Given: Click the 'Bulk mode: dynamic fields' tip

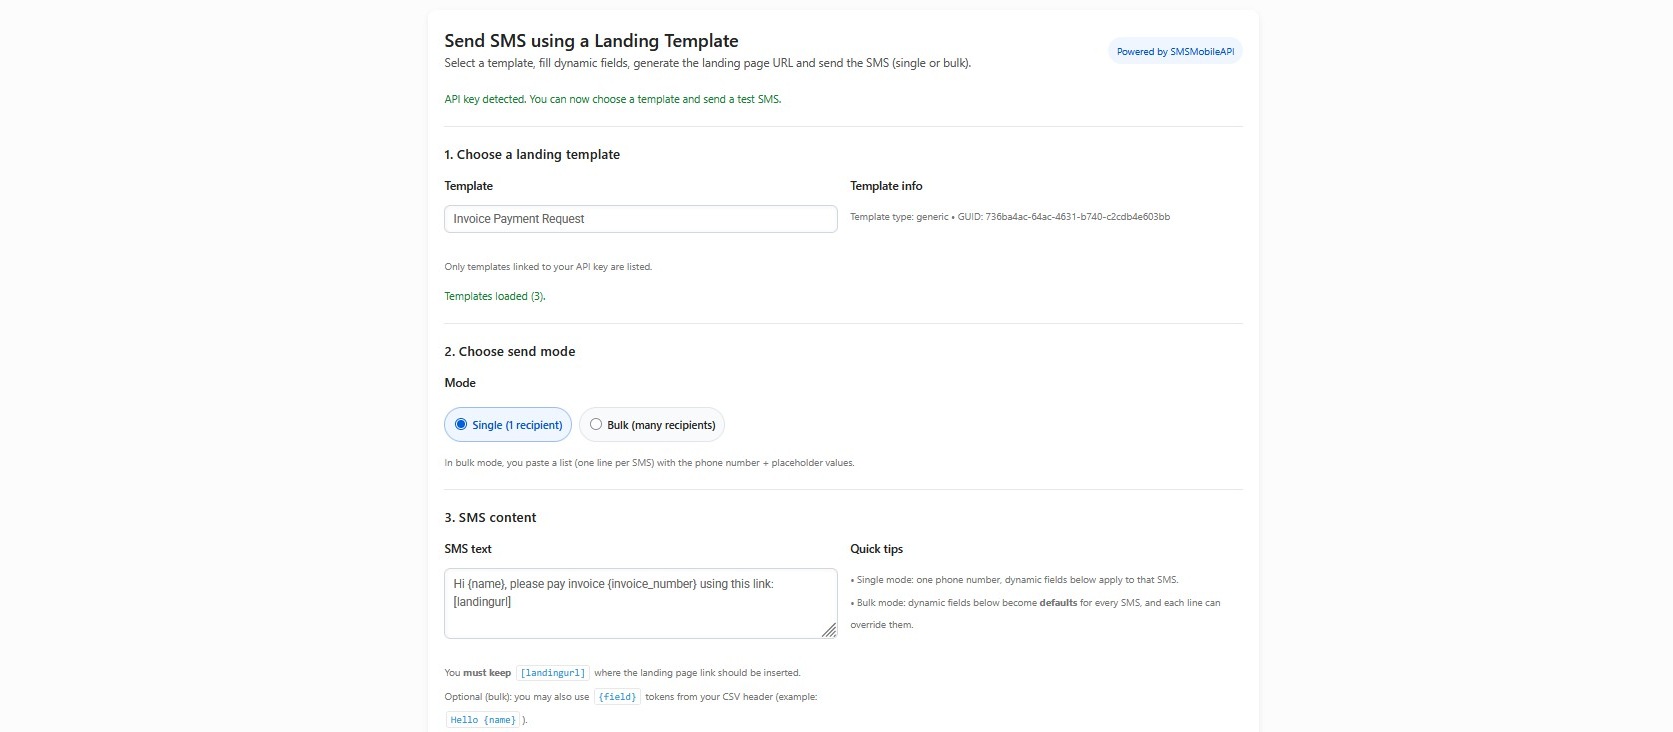Looking at the screenshot, I should (x=1035, y=613).
